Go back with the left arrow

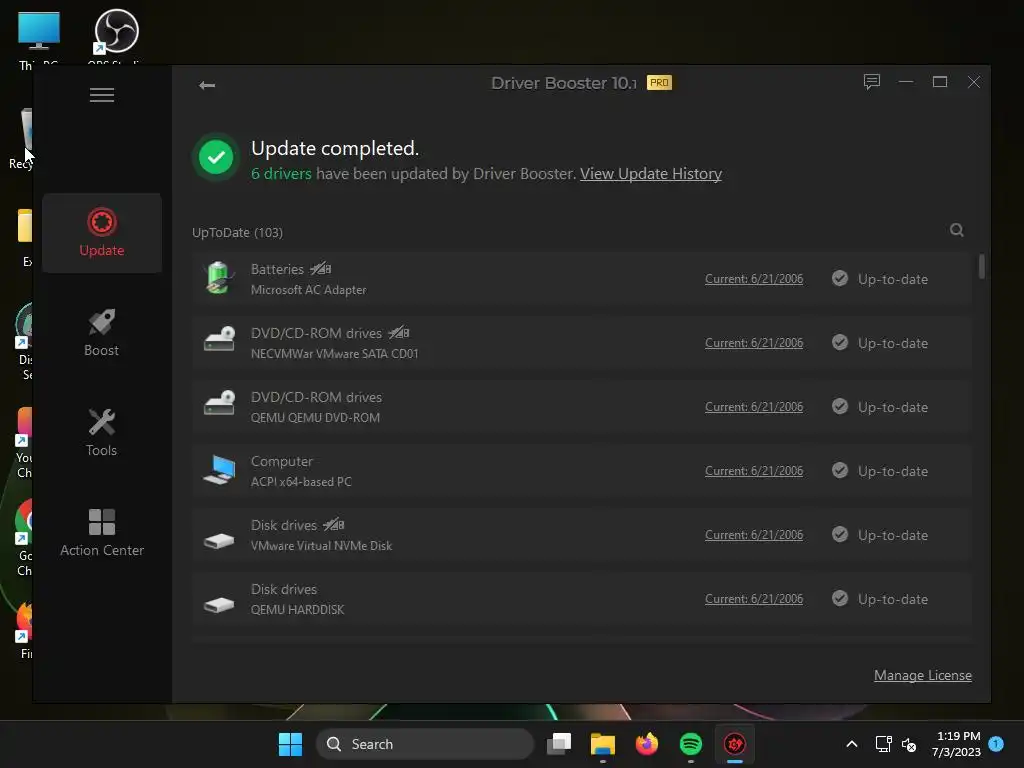tap(207, 85)
